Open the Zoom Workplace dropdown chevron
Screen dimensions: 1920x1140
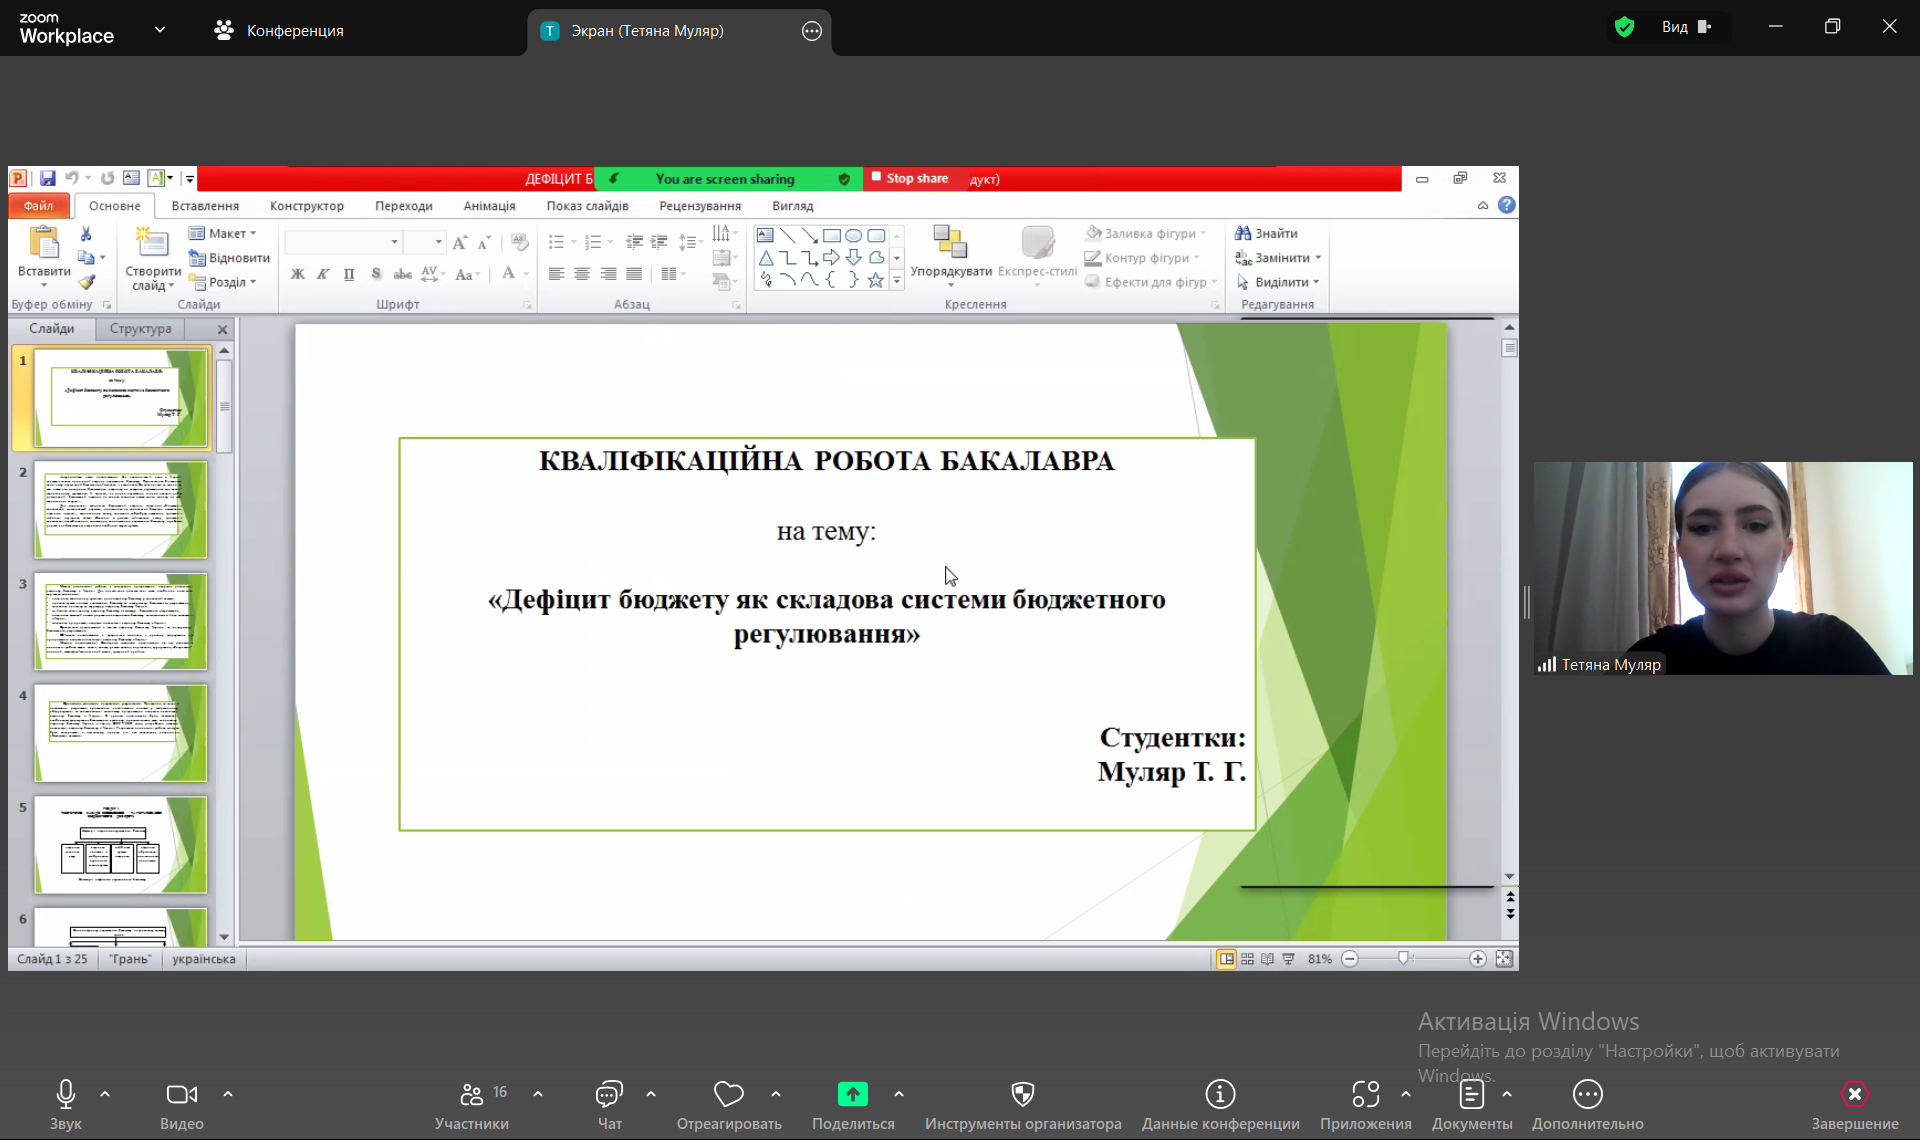pyautogui.click(x=160, y=30)
